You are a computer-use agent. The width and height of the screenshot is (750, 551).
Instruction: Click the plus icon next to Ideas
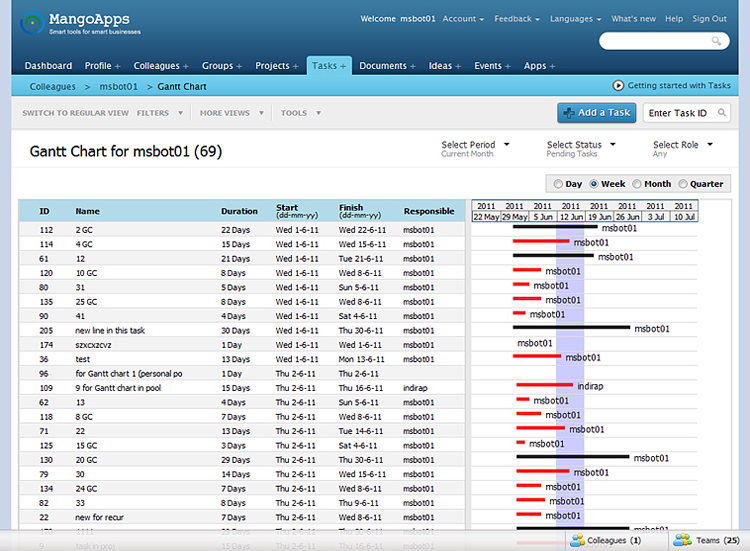click(x=458, y=66)
